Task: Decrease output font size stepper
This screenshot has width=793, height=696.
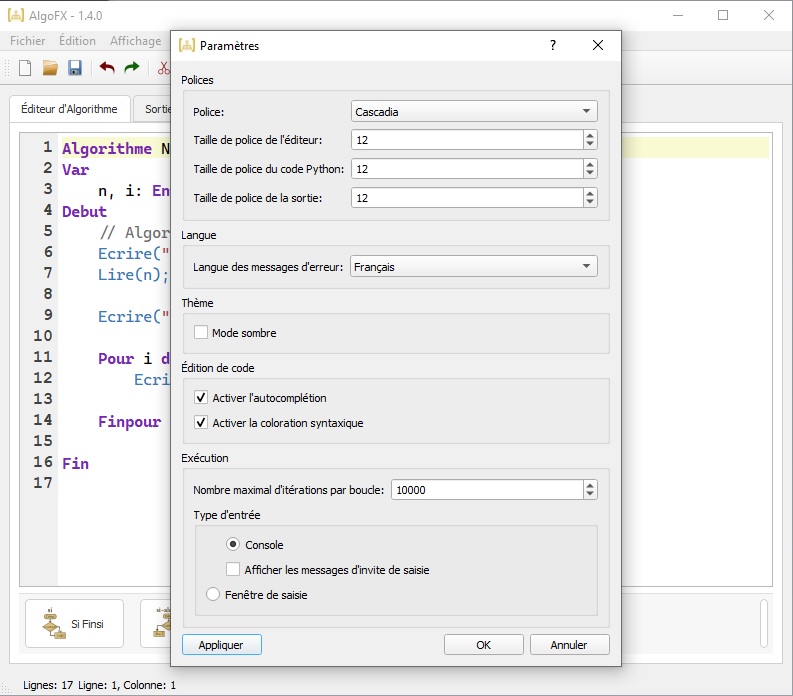Action: tap(590, 202)
